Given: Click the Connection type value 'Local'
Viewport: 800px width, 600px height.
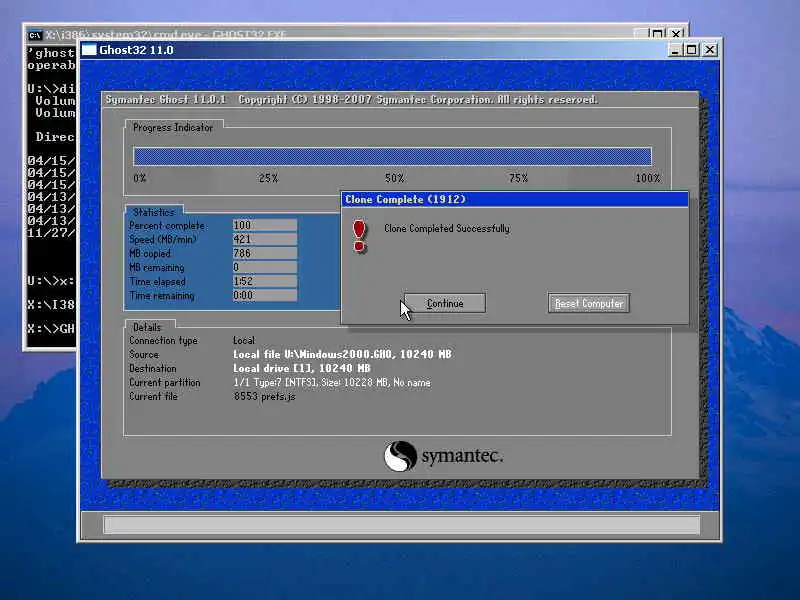Looking at the screenshot, I should pos(244,340).
